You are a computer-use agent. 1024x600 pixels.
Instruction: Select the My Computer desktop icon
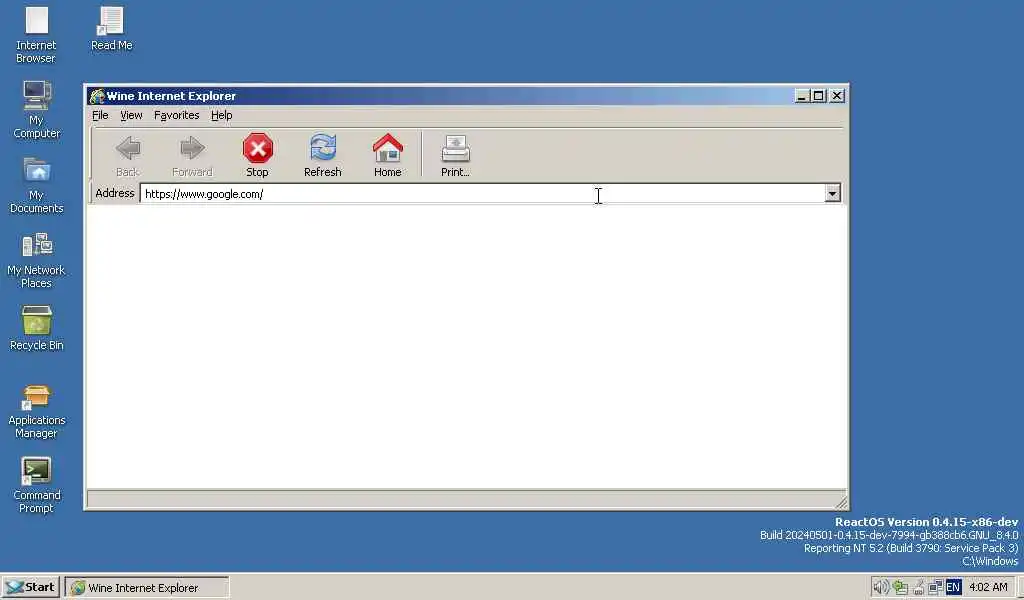(x=37, y=110)
